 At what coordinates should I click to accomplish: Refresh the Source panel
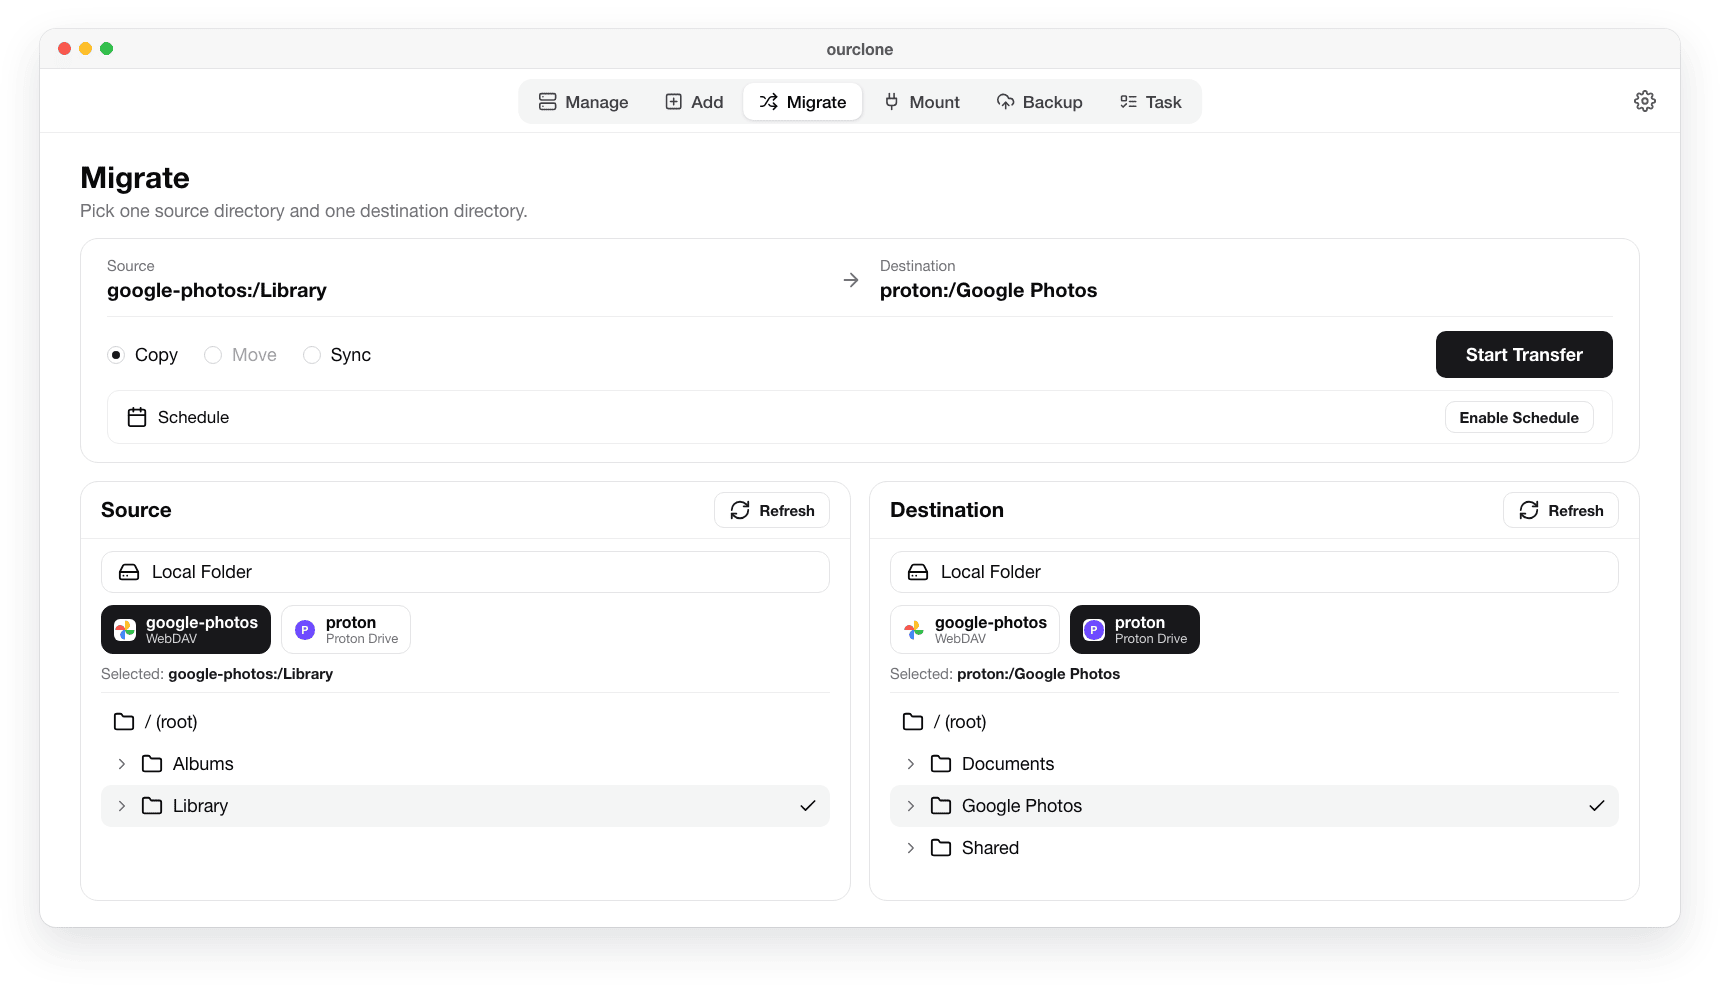click(x=772, y=510)
